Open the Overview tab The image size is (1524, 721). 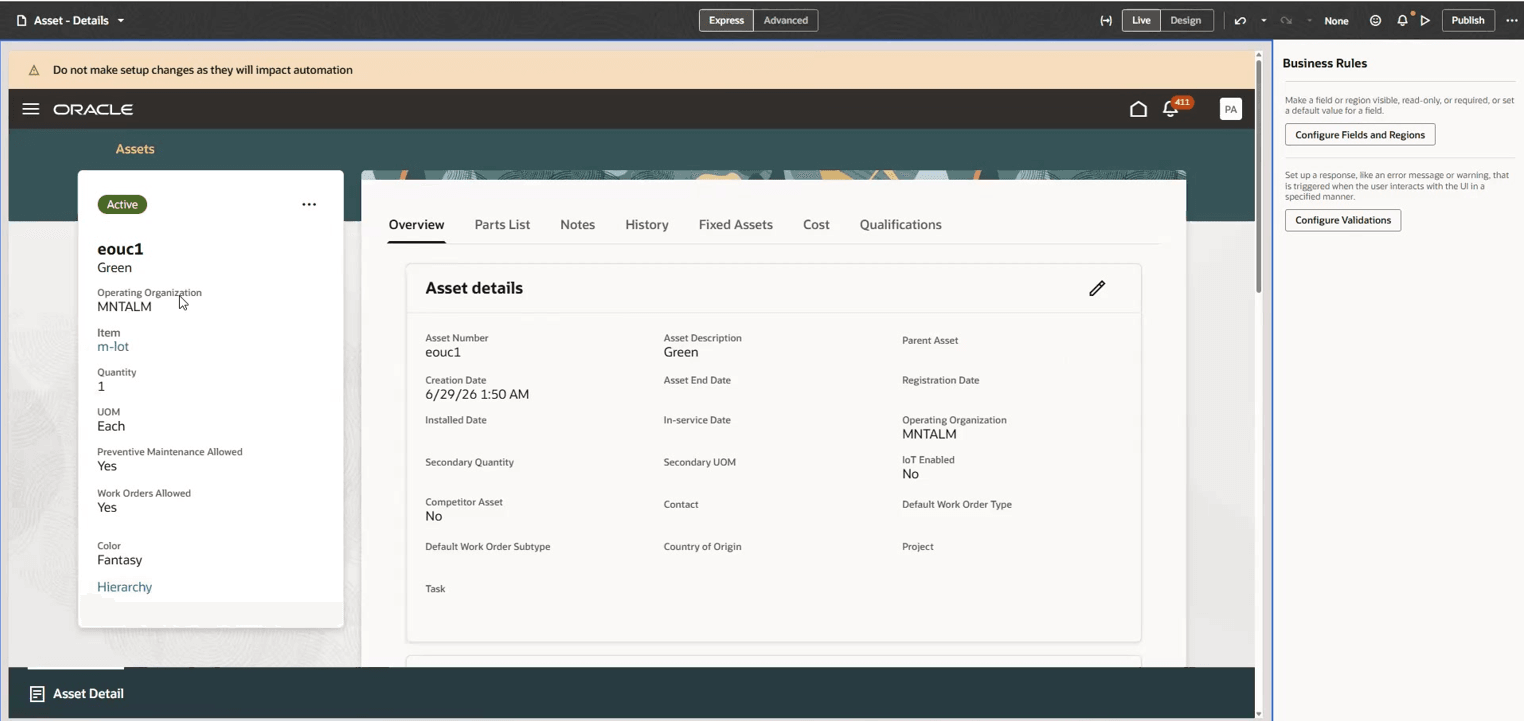416,225
